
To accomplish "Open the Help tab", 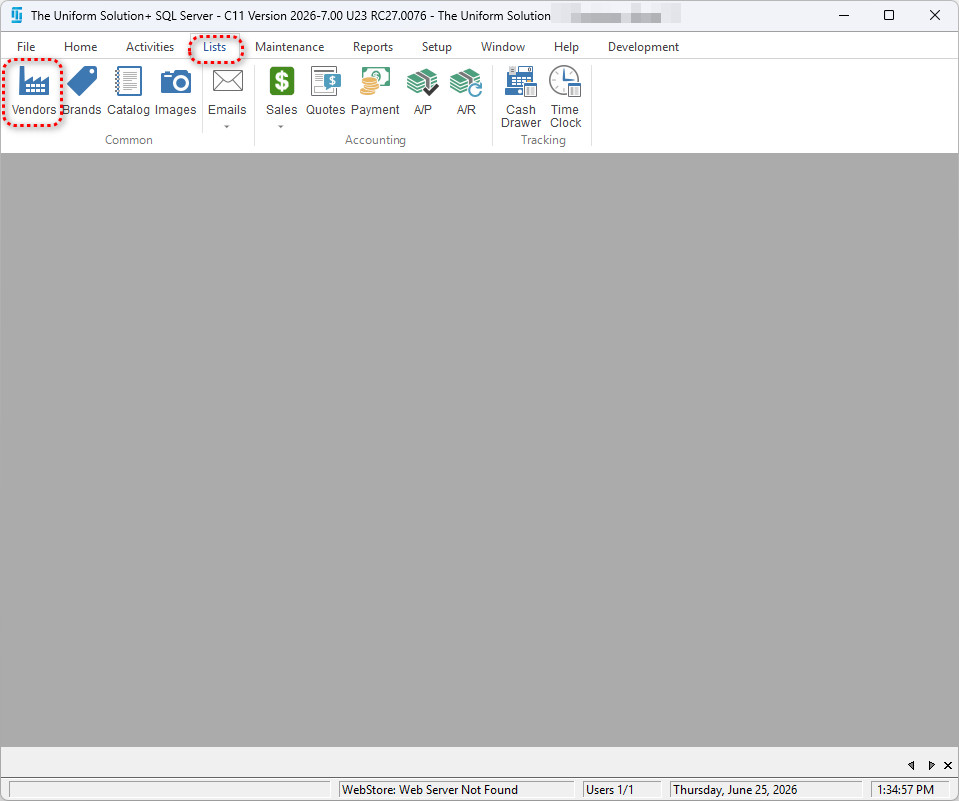I will tap(566, 47).
